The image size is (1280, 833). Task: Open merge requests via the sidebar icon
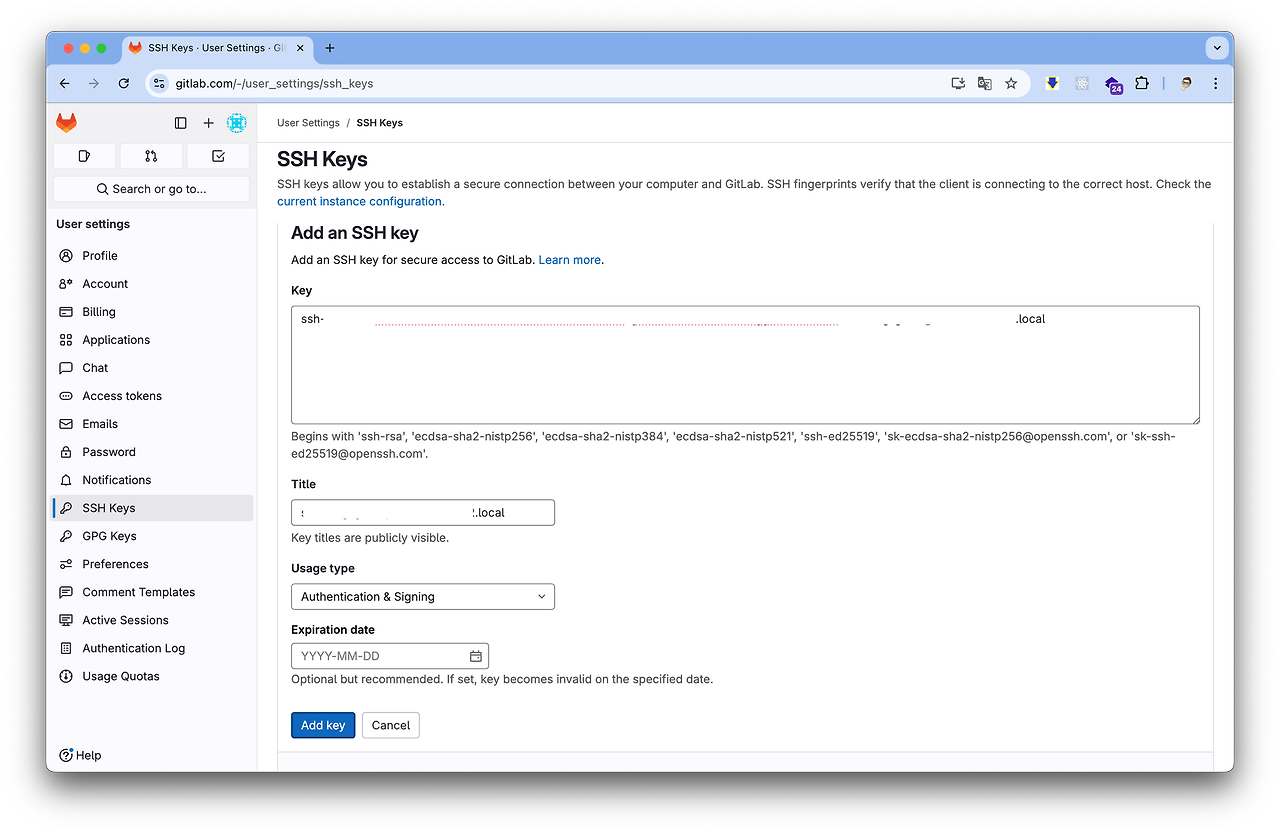[x=150, y=156]
